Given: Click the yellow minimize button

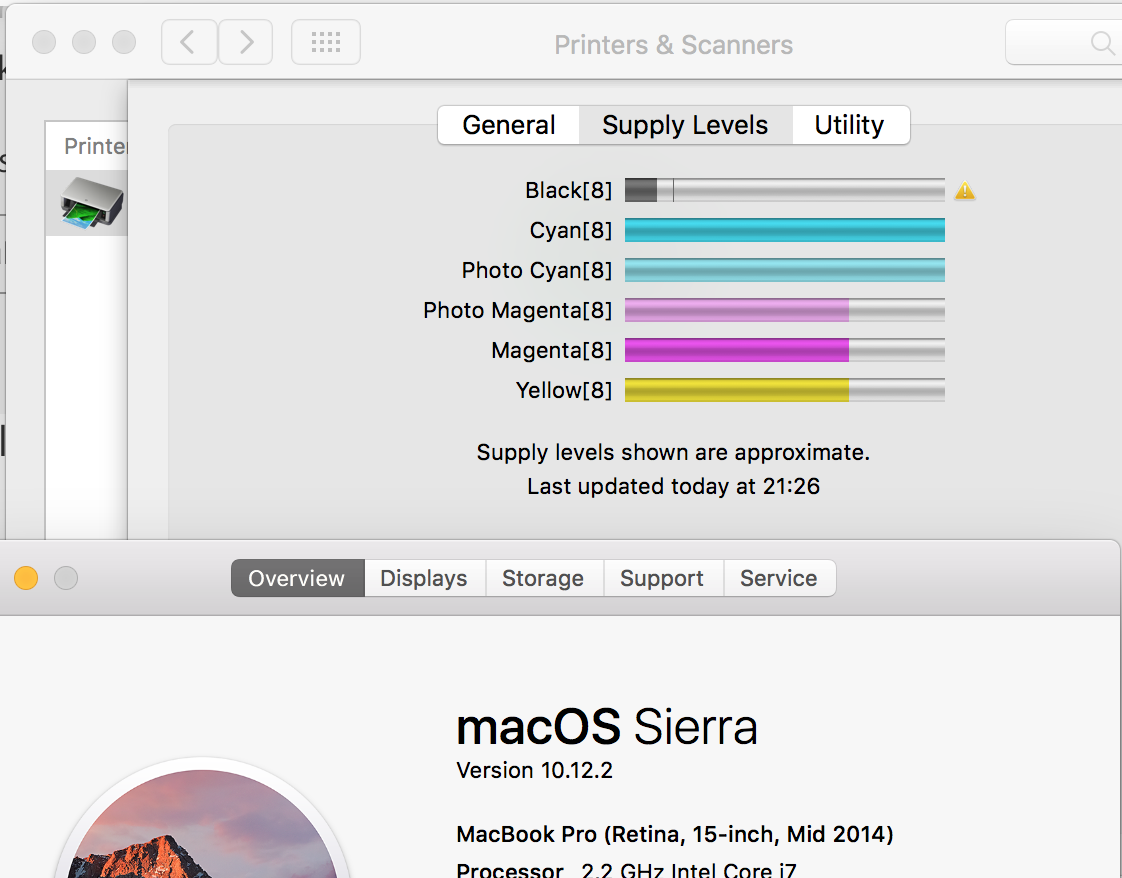Looking at the screenshot, I should coord(26,578).
